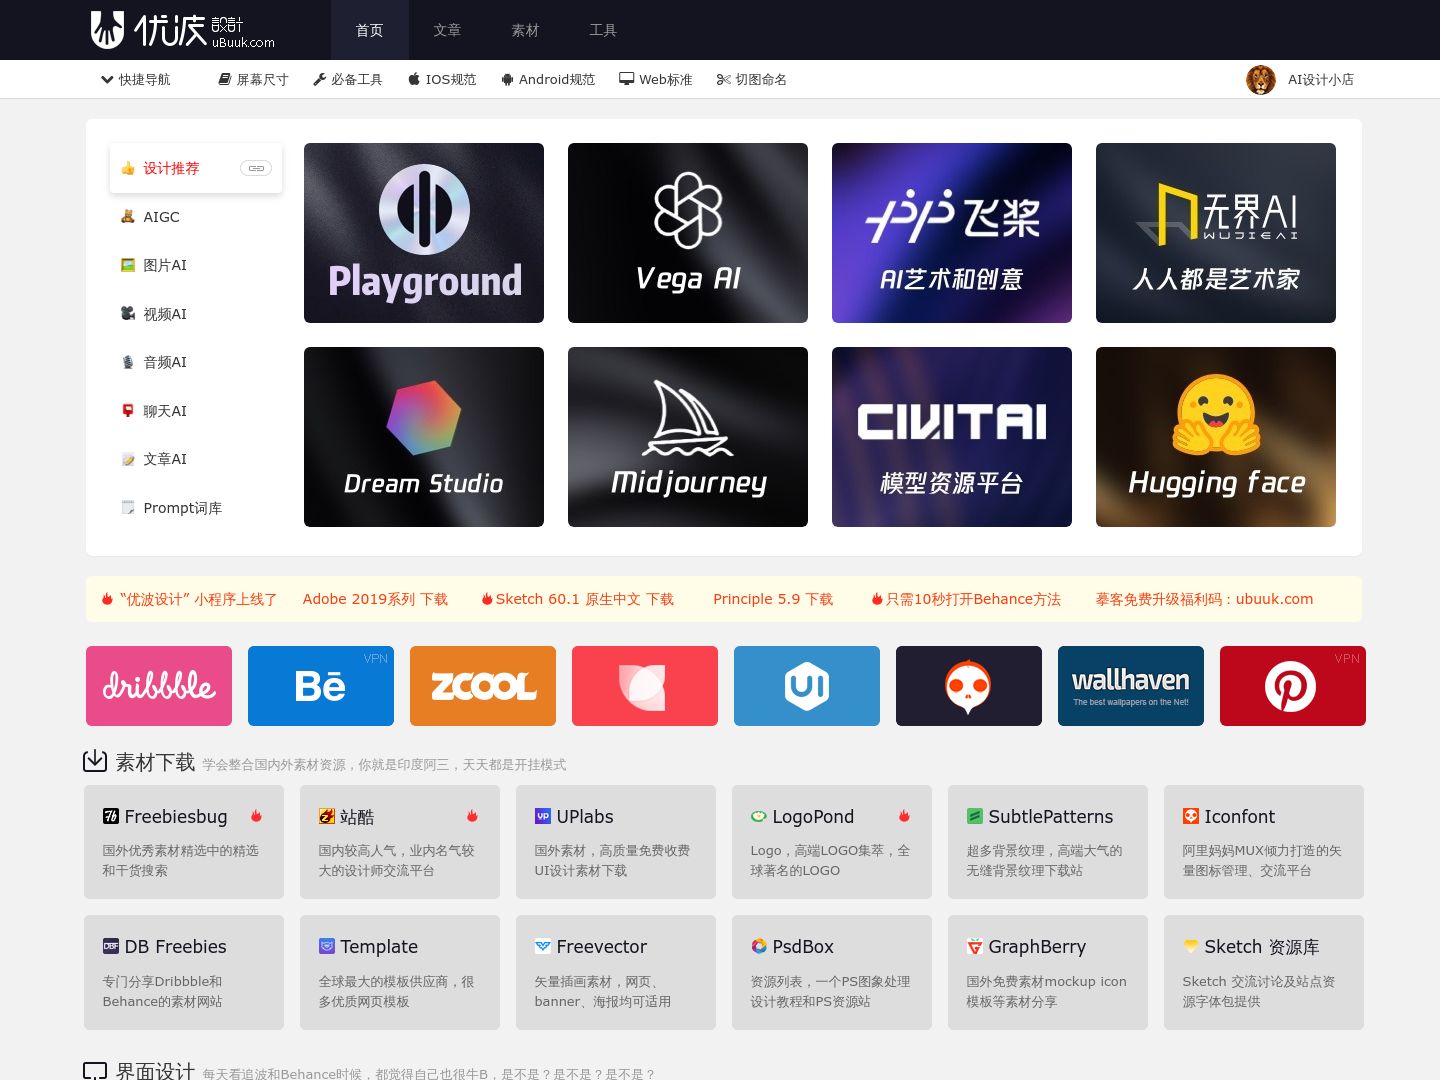Open Android规范 guideline link
This screenshot has width=1440, height=1080.
[x=548, y=79]
